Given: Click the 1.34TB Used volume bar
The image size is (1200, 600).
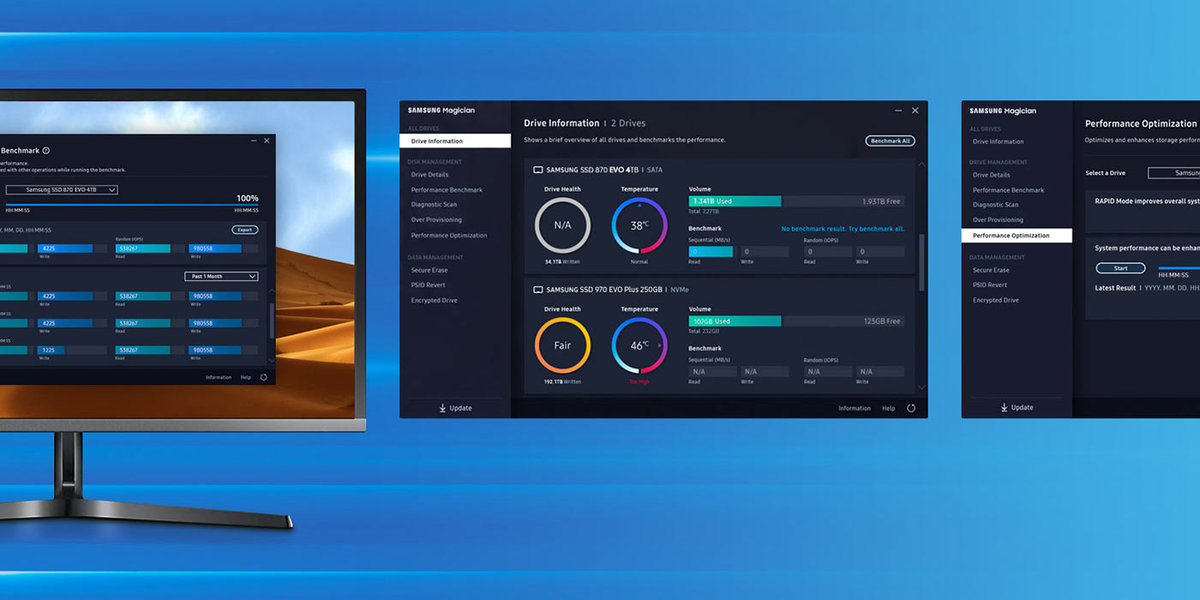Looking at the screenshot, I should [734, 201].
